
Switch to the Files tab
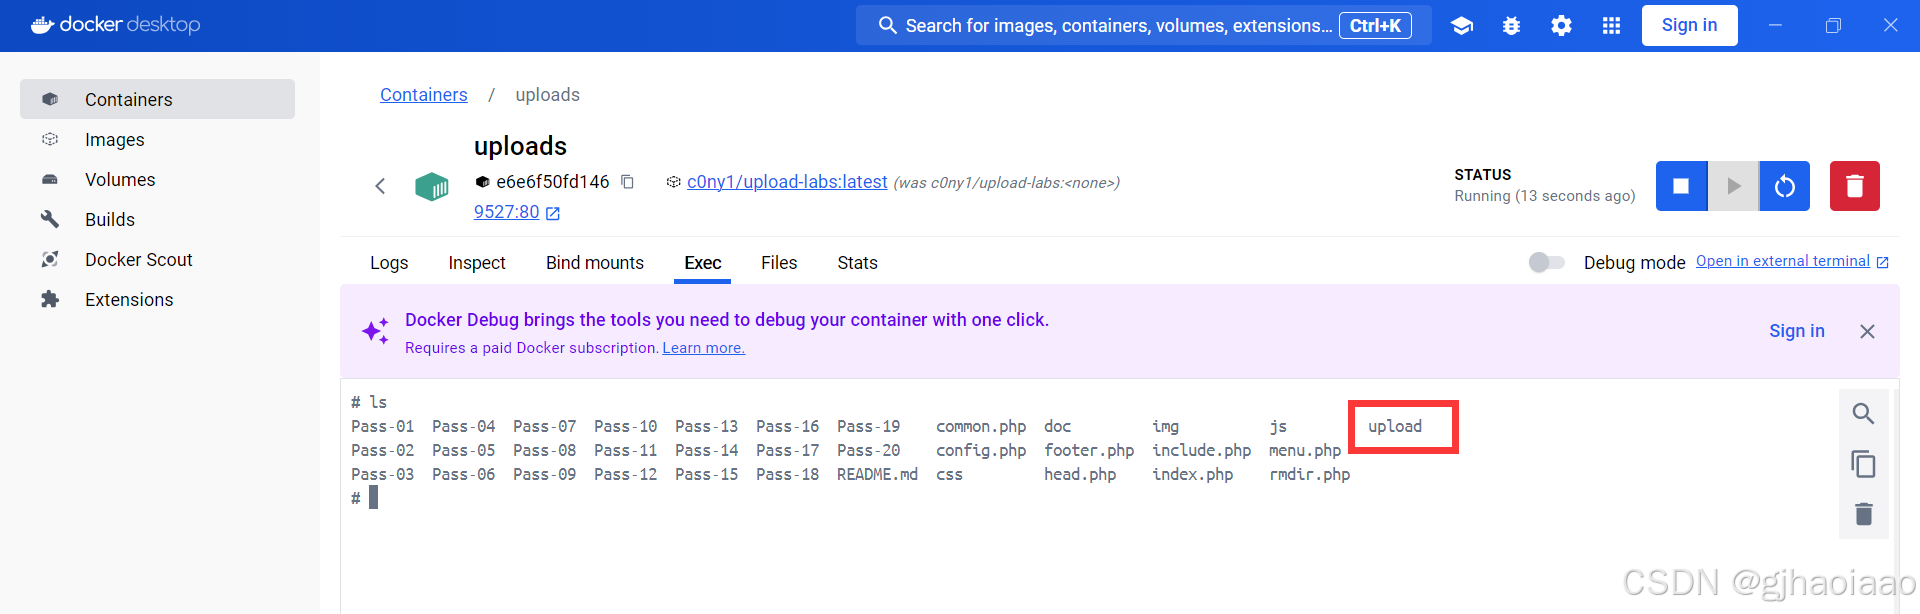pyautogui.click(x=779, y=263)
